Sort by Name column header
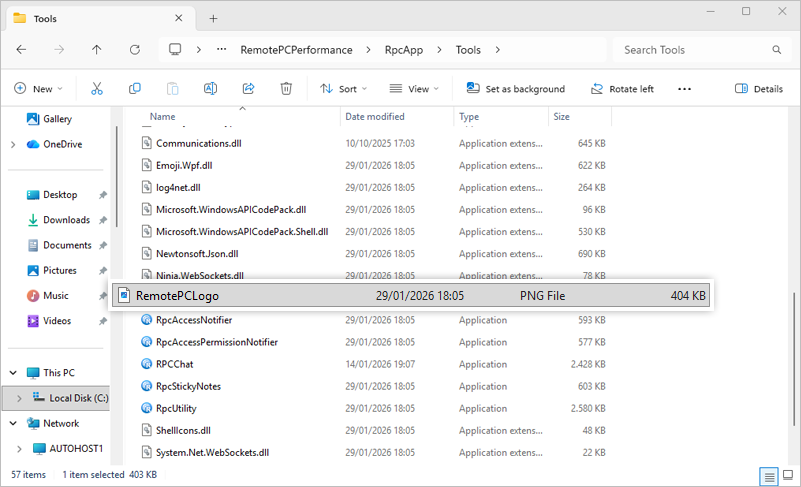This screenshot has height=487, width=801. (162, 117)
